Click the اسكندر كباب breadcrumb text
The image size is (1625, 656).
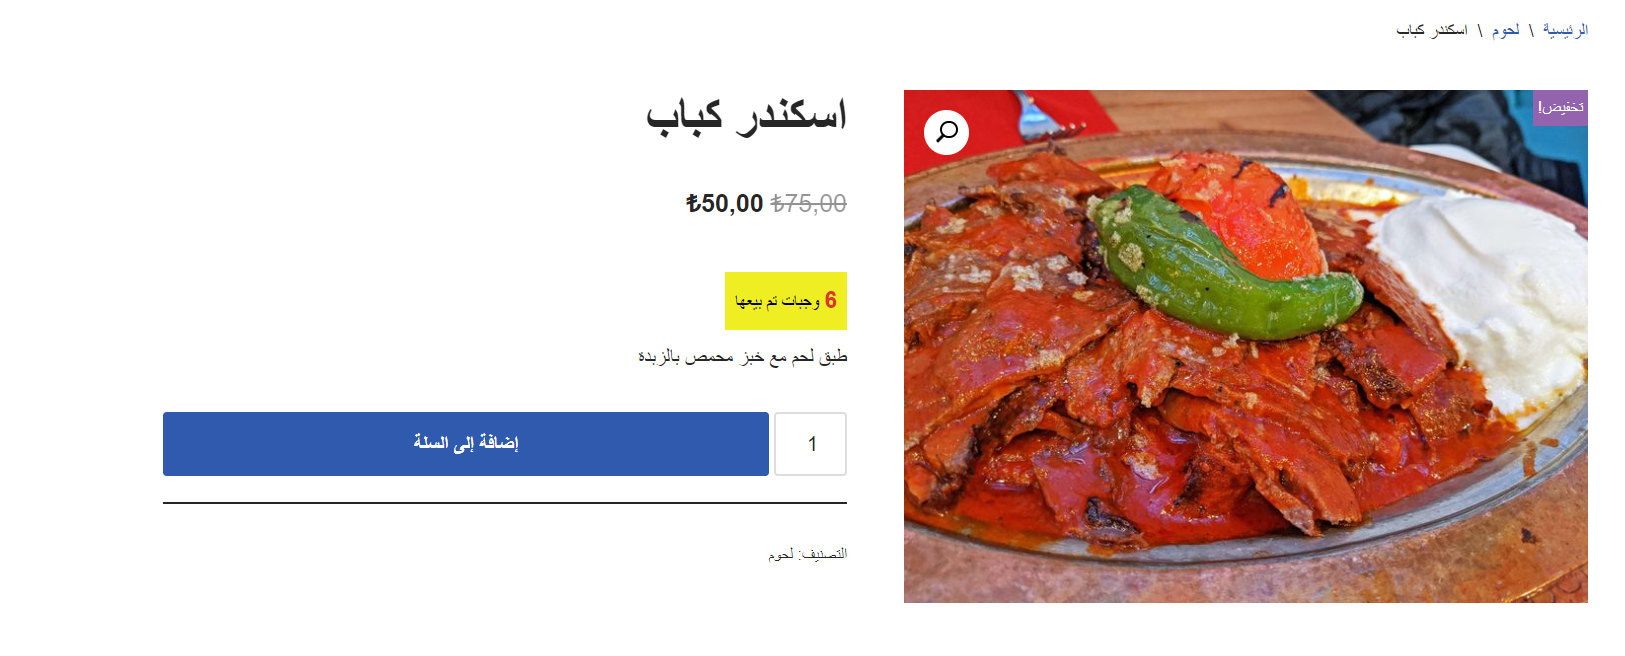pyautogui.click(x=1432, y=30)
